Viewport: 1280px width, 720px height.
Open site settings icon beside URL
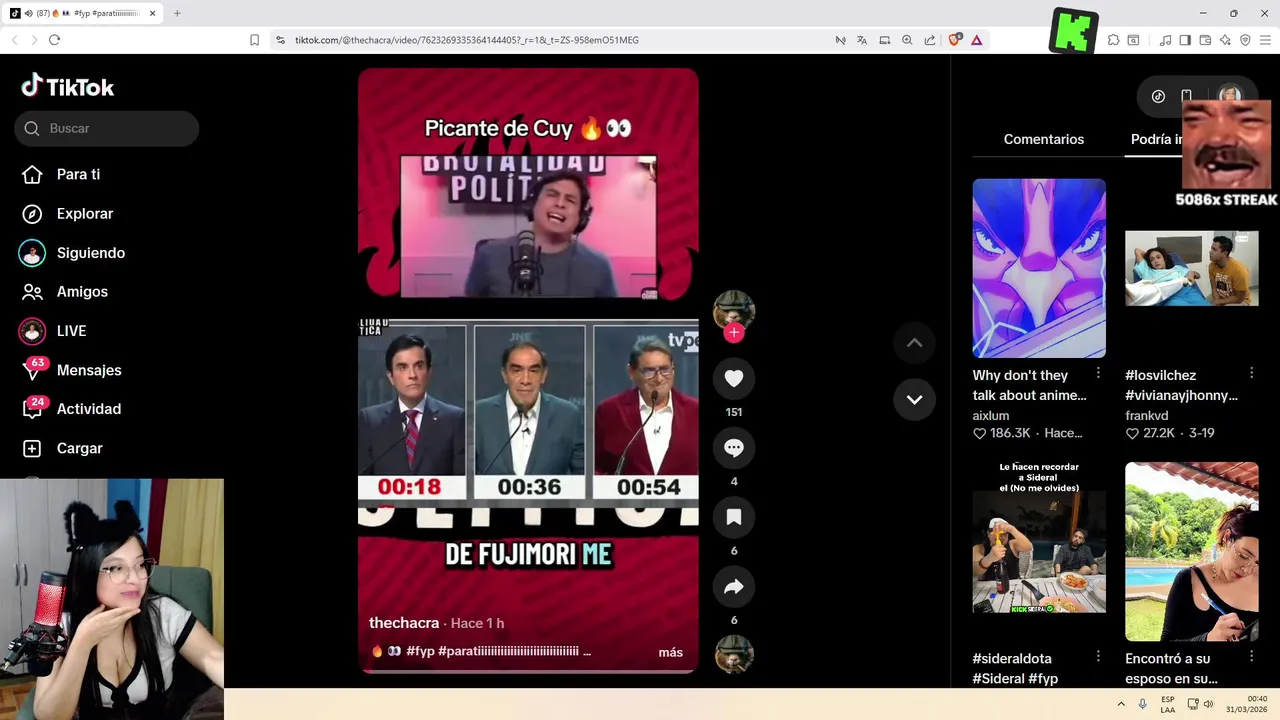pyautogui.click(x=280, y=40)
